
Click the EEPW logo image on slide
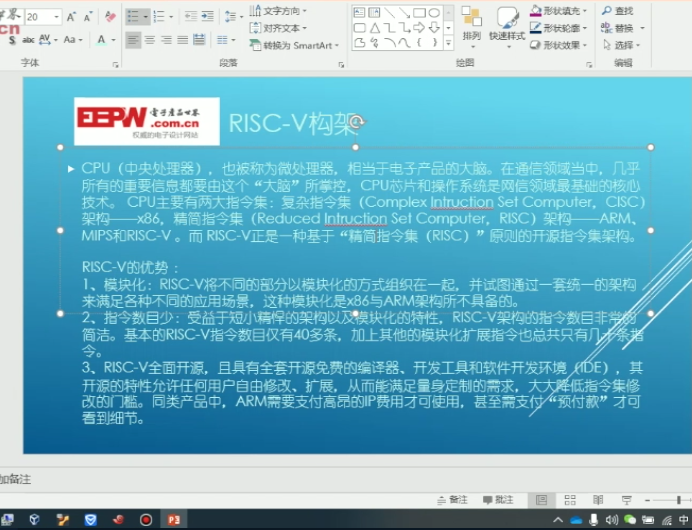coord(147,121)
